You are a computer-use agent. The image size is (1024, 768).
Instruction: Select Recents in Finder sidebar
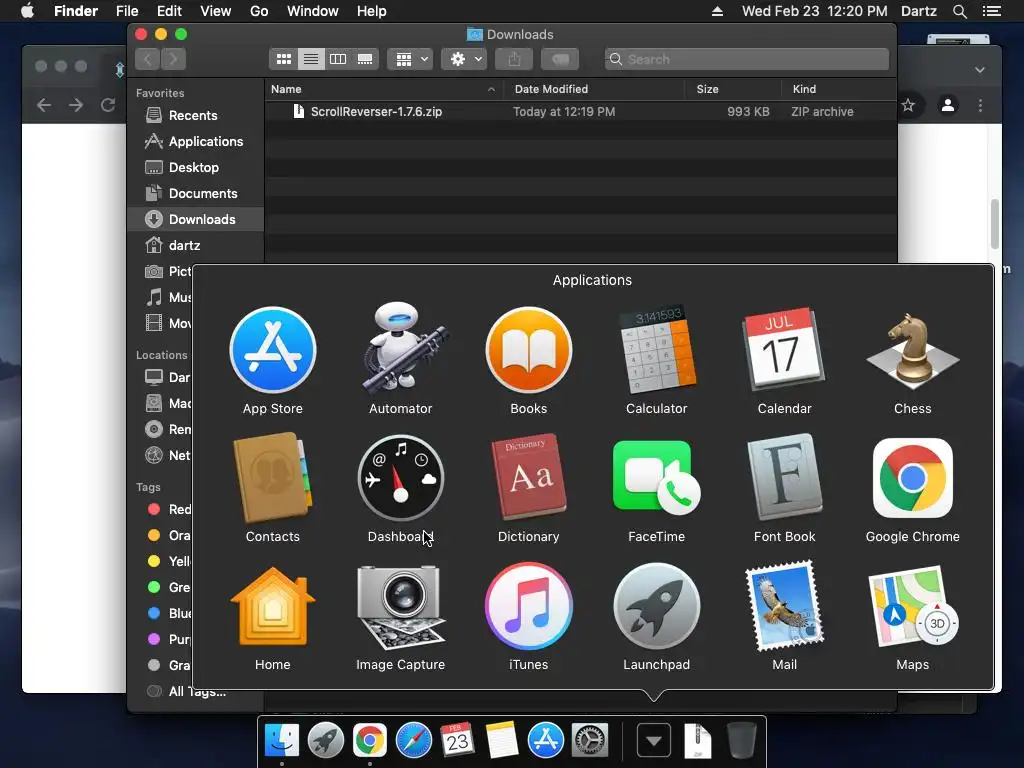click(196, 116)
